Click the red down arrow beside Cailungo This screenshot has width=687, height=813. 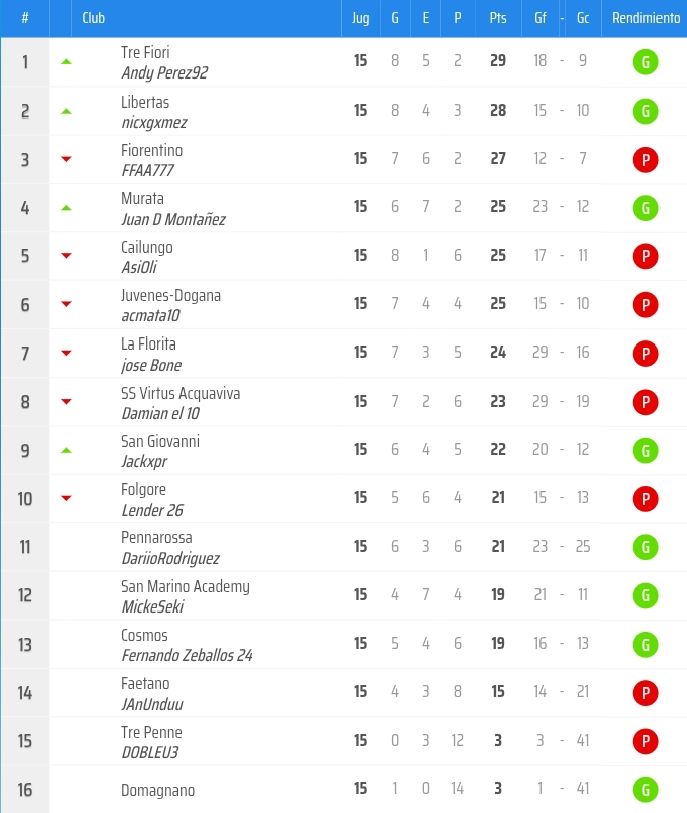click(x=66, y=255)
